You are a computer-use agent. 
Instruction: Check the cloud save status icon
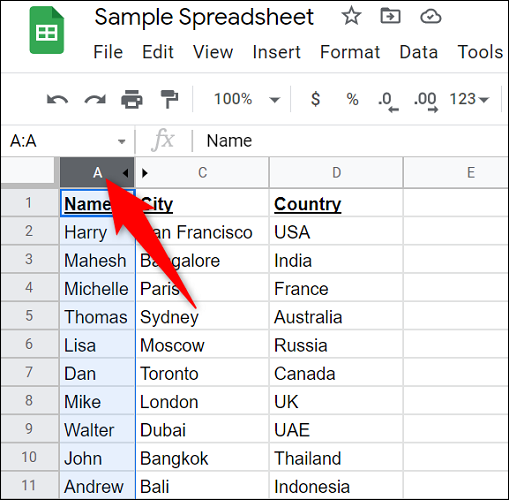tap(431, 16)
